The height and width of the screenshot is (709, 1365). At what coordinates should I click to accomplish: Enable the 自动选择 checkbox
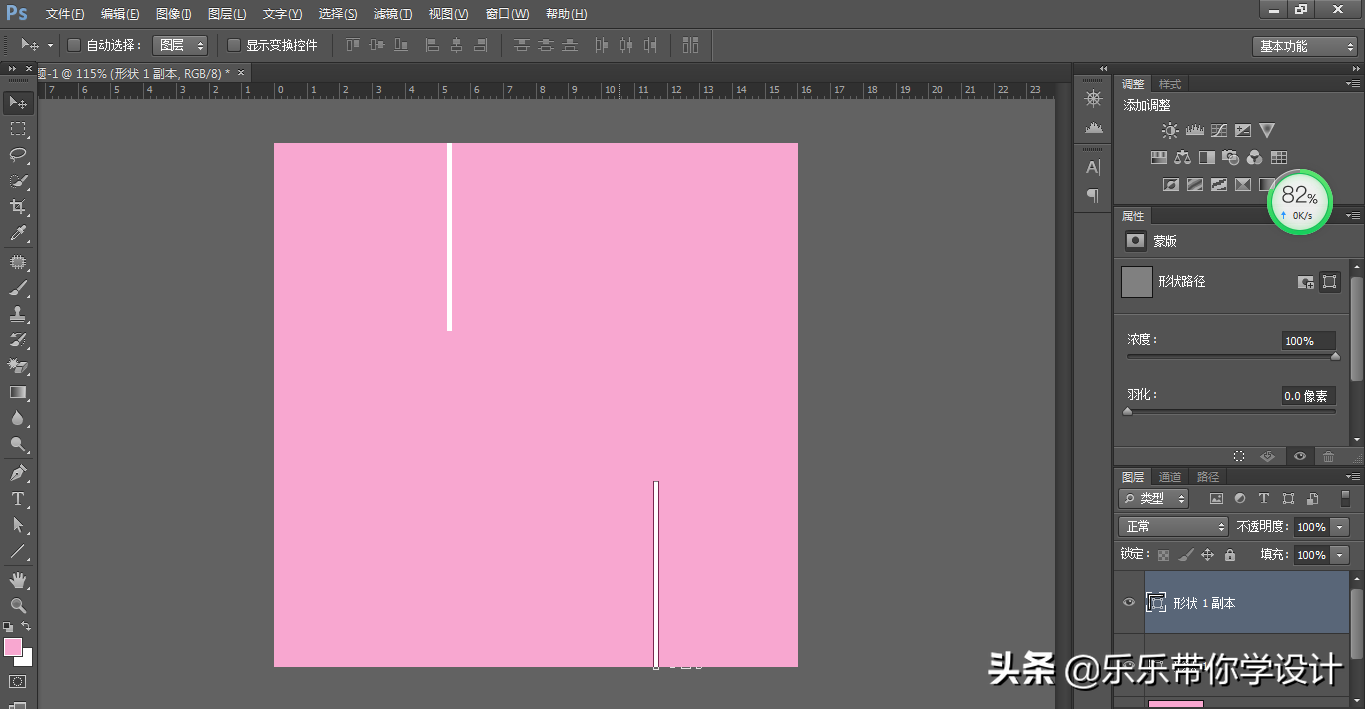tap(73, 45)
